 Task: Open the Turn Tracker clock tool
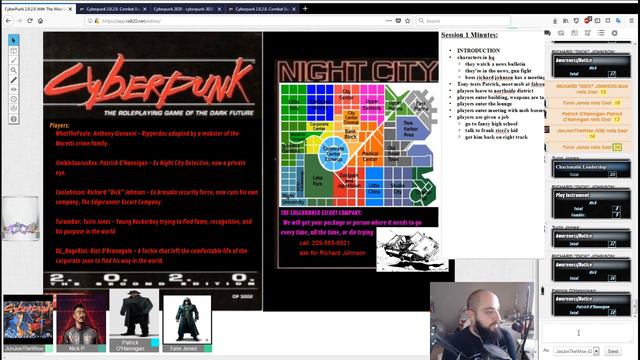13,99
